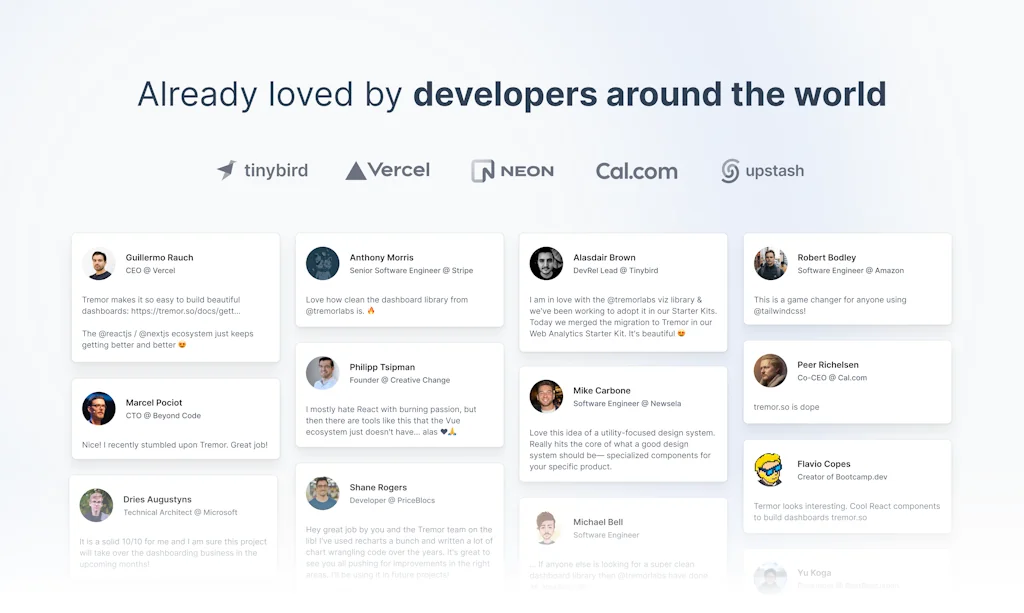This screenshot has height=613, width=1024.
Task: Click 'Termor looks interesting' testimonial text
Action: (x=846, y=511)
